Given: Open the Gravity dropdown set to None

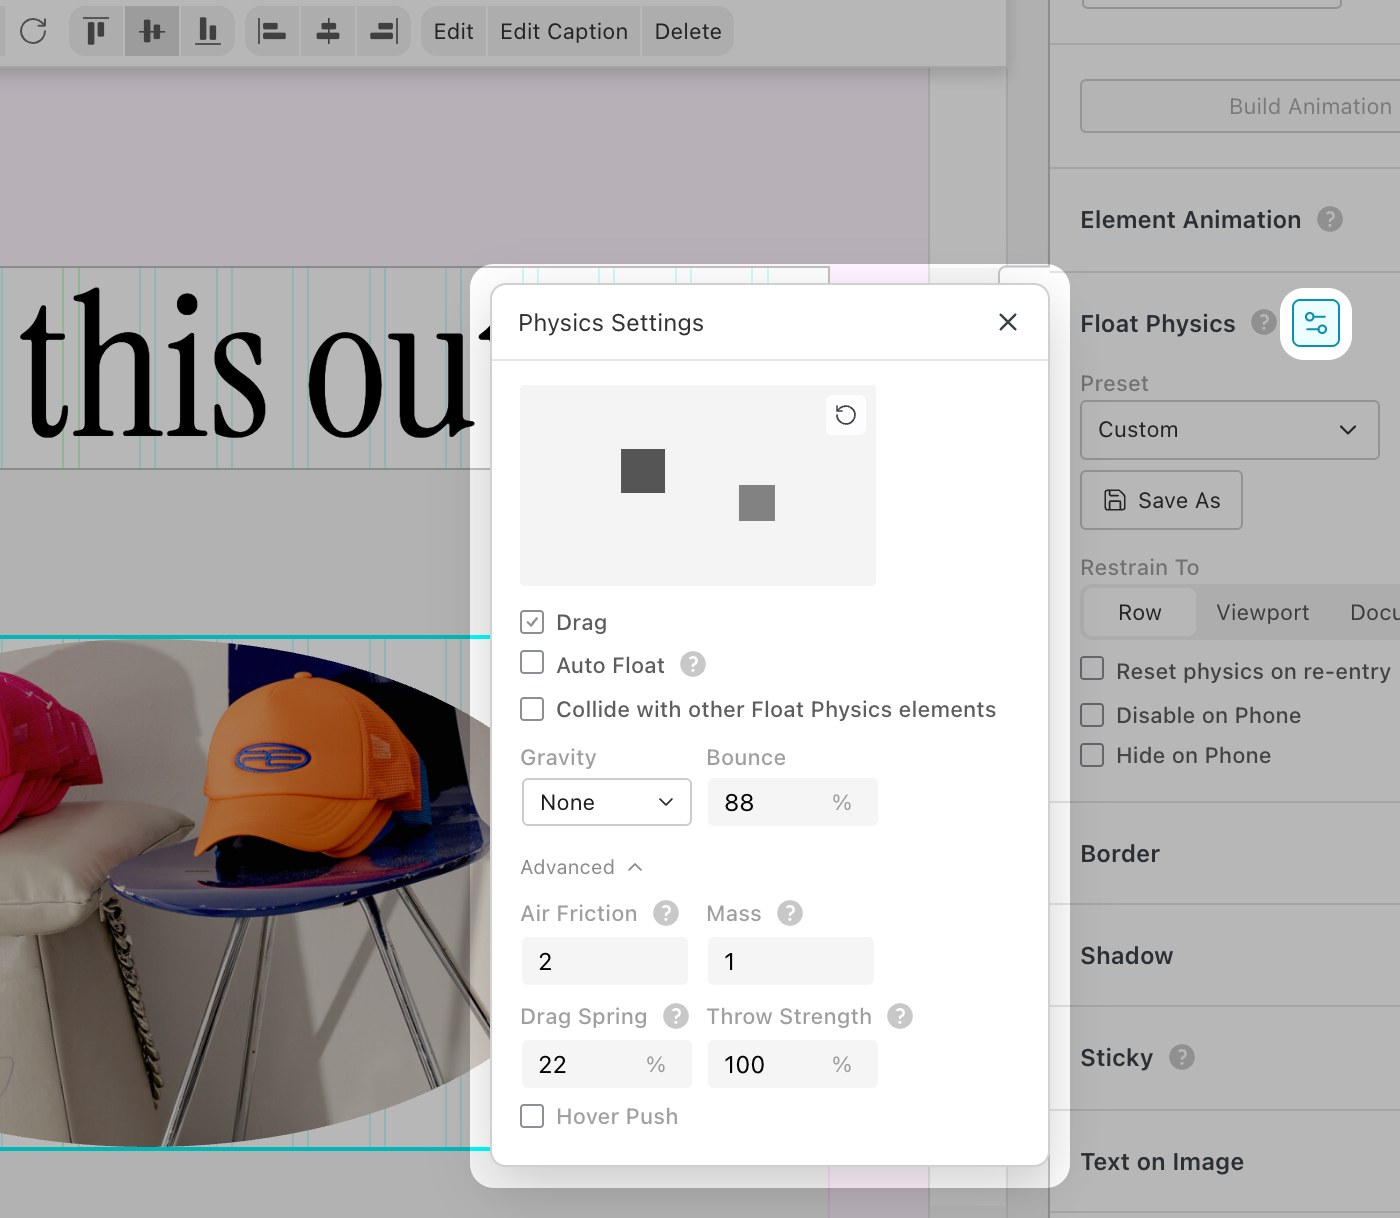Looking at the screenshot, I should tap(607, 802).
